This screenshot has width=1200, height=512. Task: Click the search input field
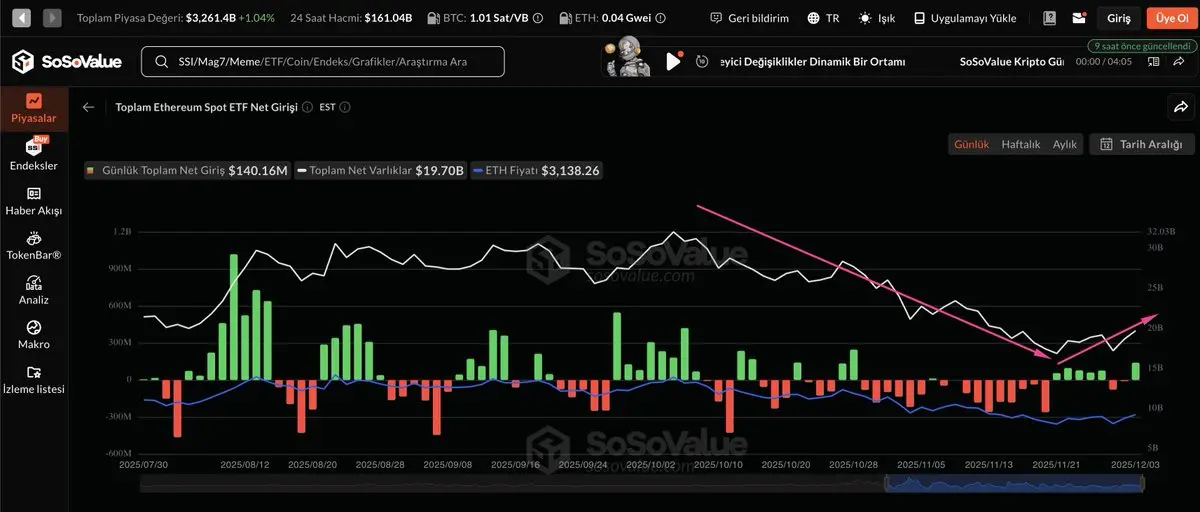(323, 61)
